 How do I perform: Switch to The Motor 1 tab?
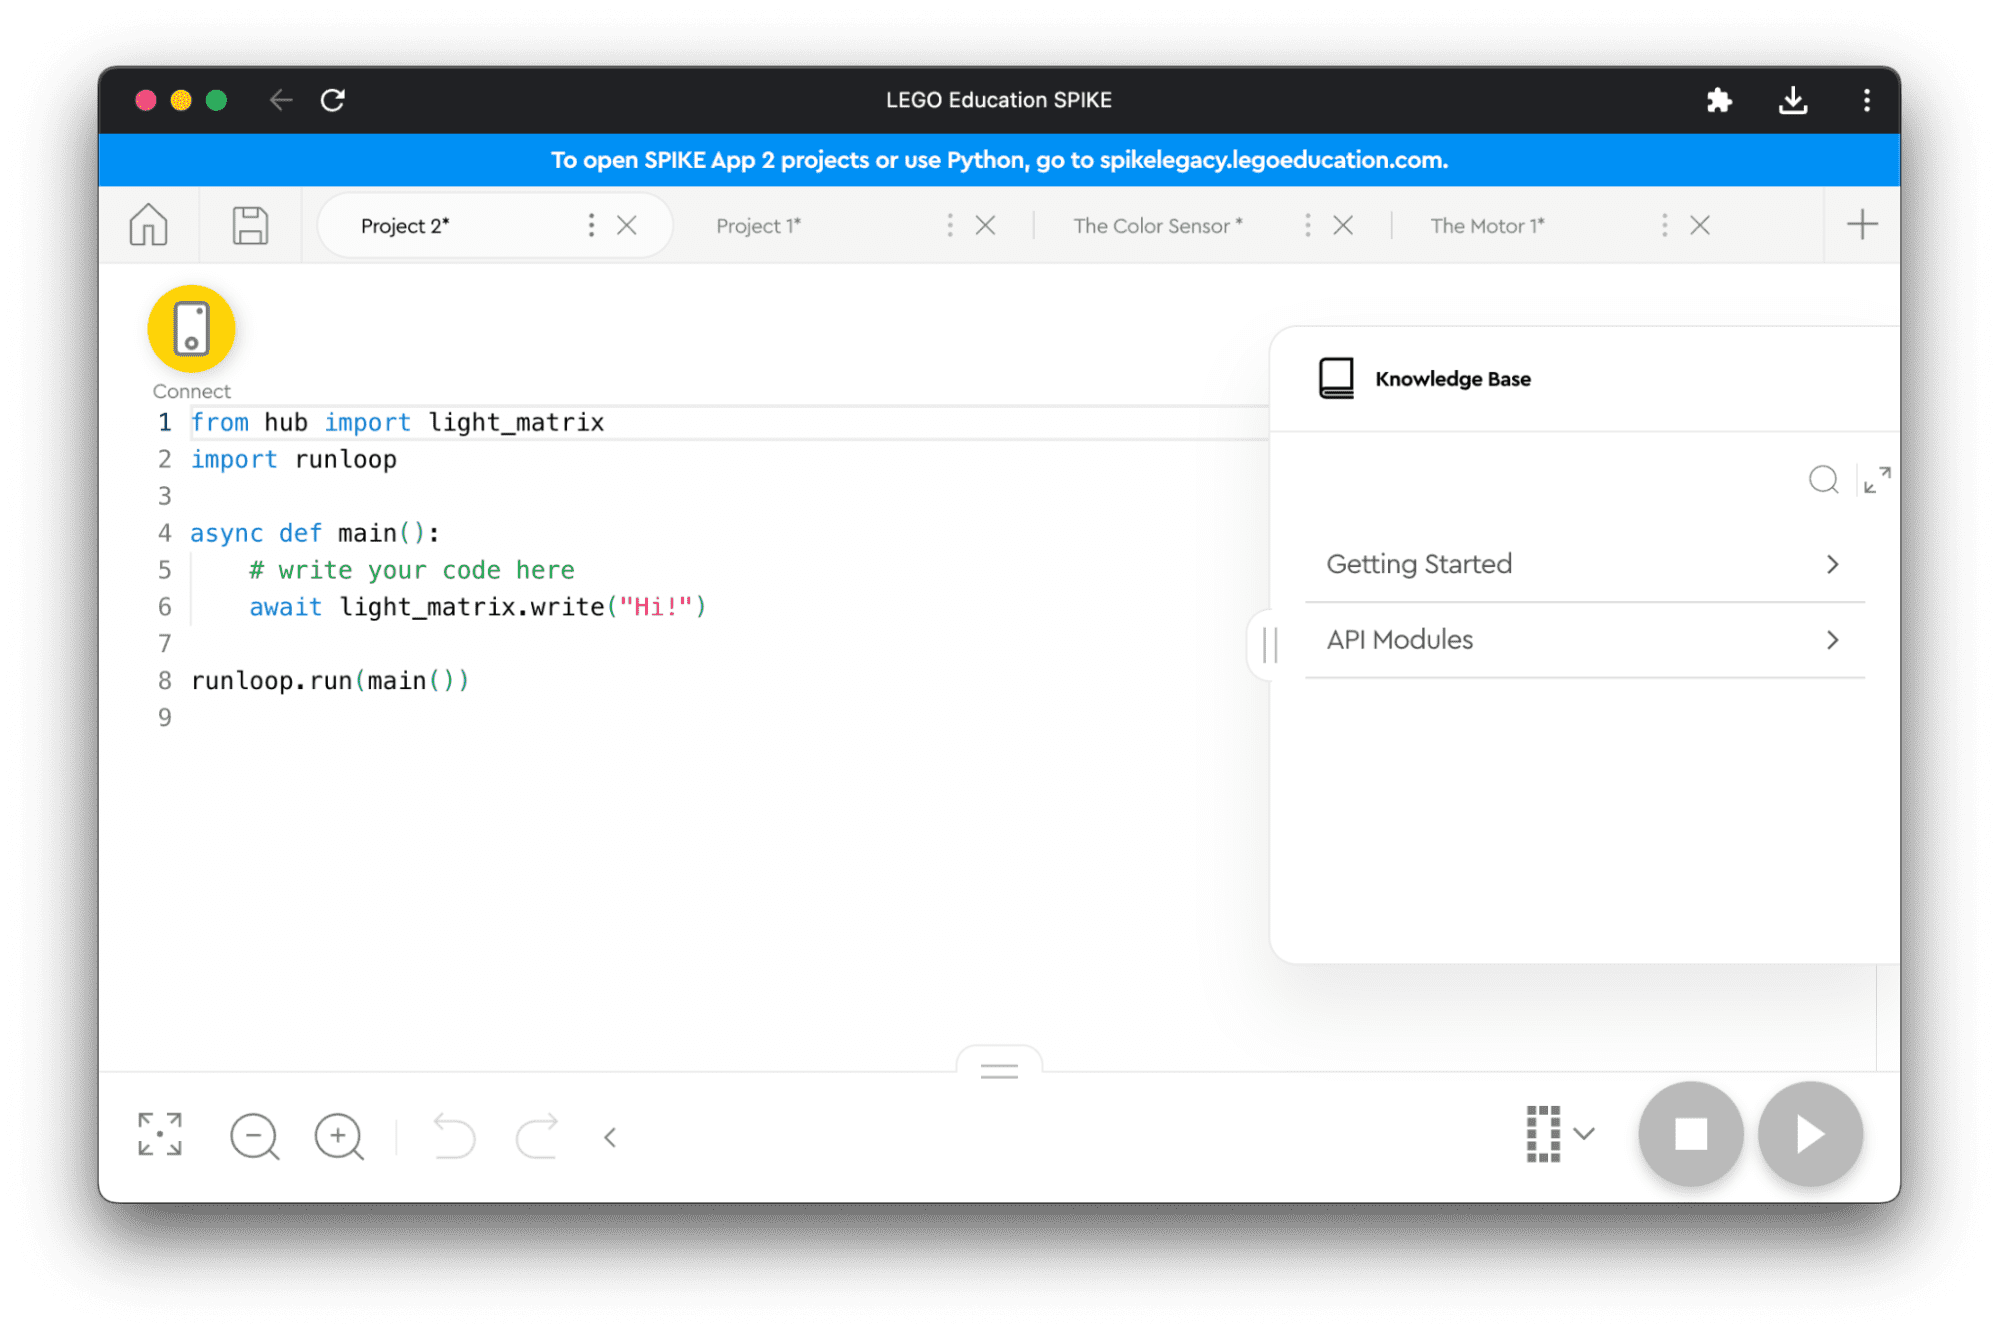point(1487,226)
